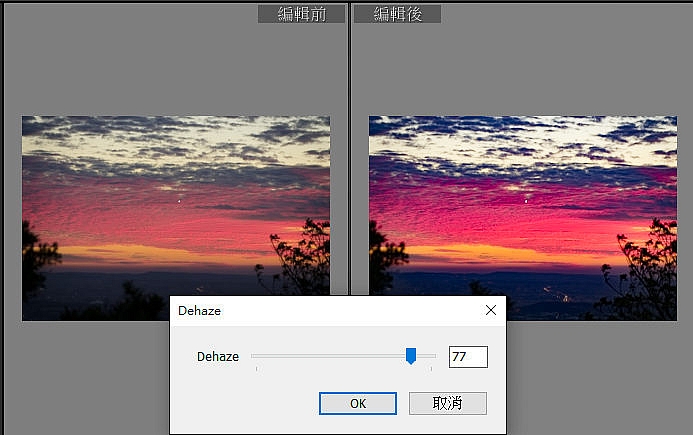The image size is (693, 435).
Task: Click the minimum tick mark under the slider
Action: 256,368
